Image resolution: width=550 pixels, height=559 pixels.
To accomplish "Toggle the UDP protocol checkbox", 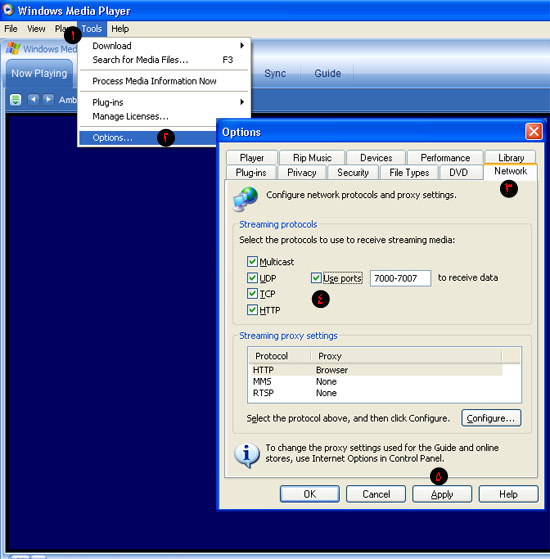I will (x=252, y=277).
